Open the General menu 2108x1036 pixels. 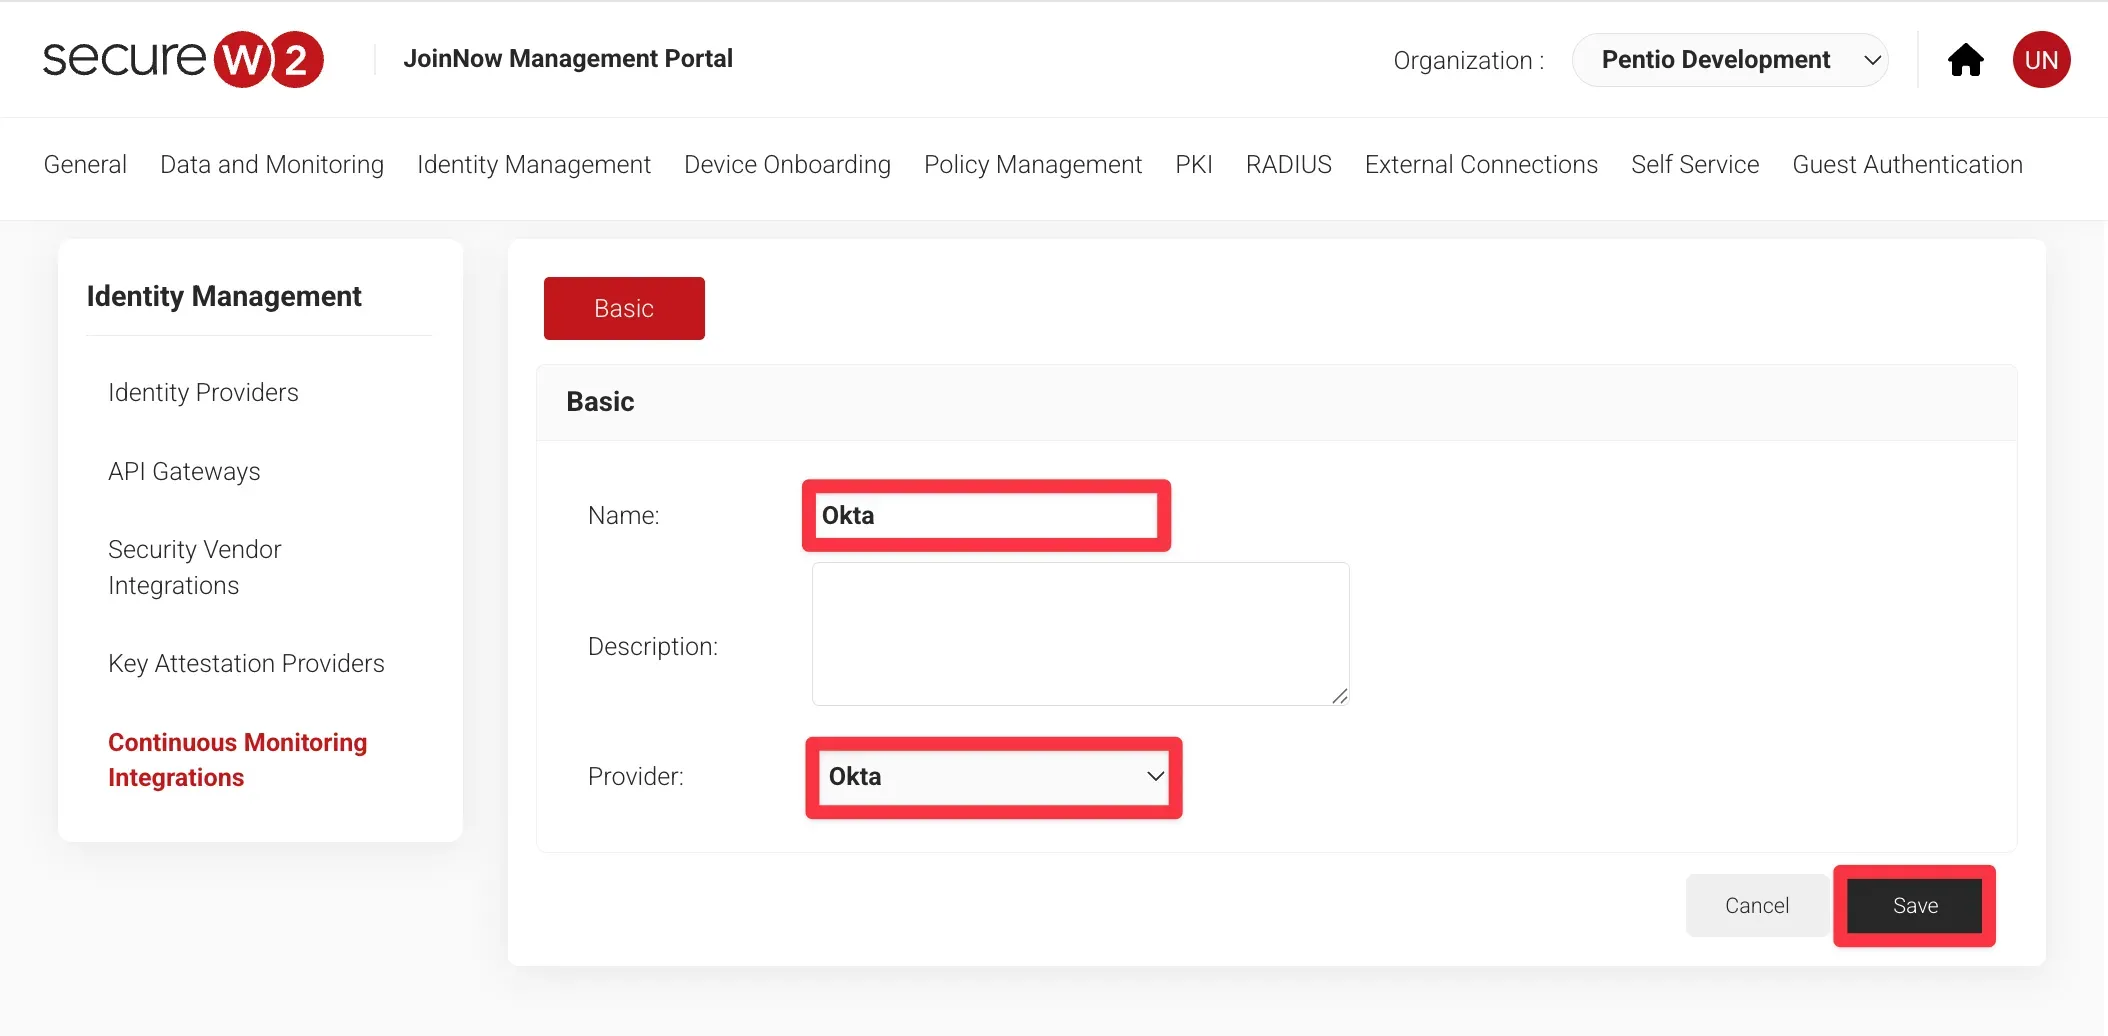[x=85, y=165]
